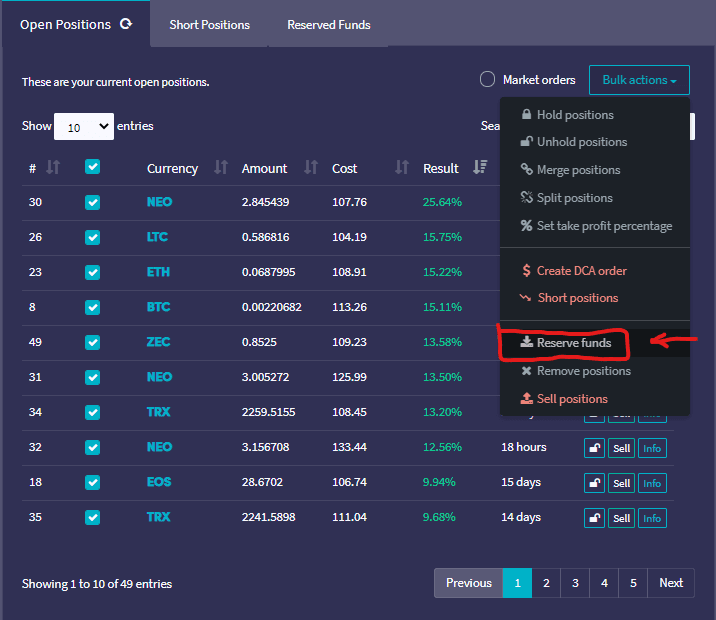
Task: Uncheck position 31 NEO checkbox
Action: pyautogui.click(x=93, y=377)
